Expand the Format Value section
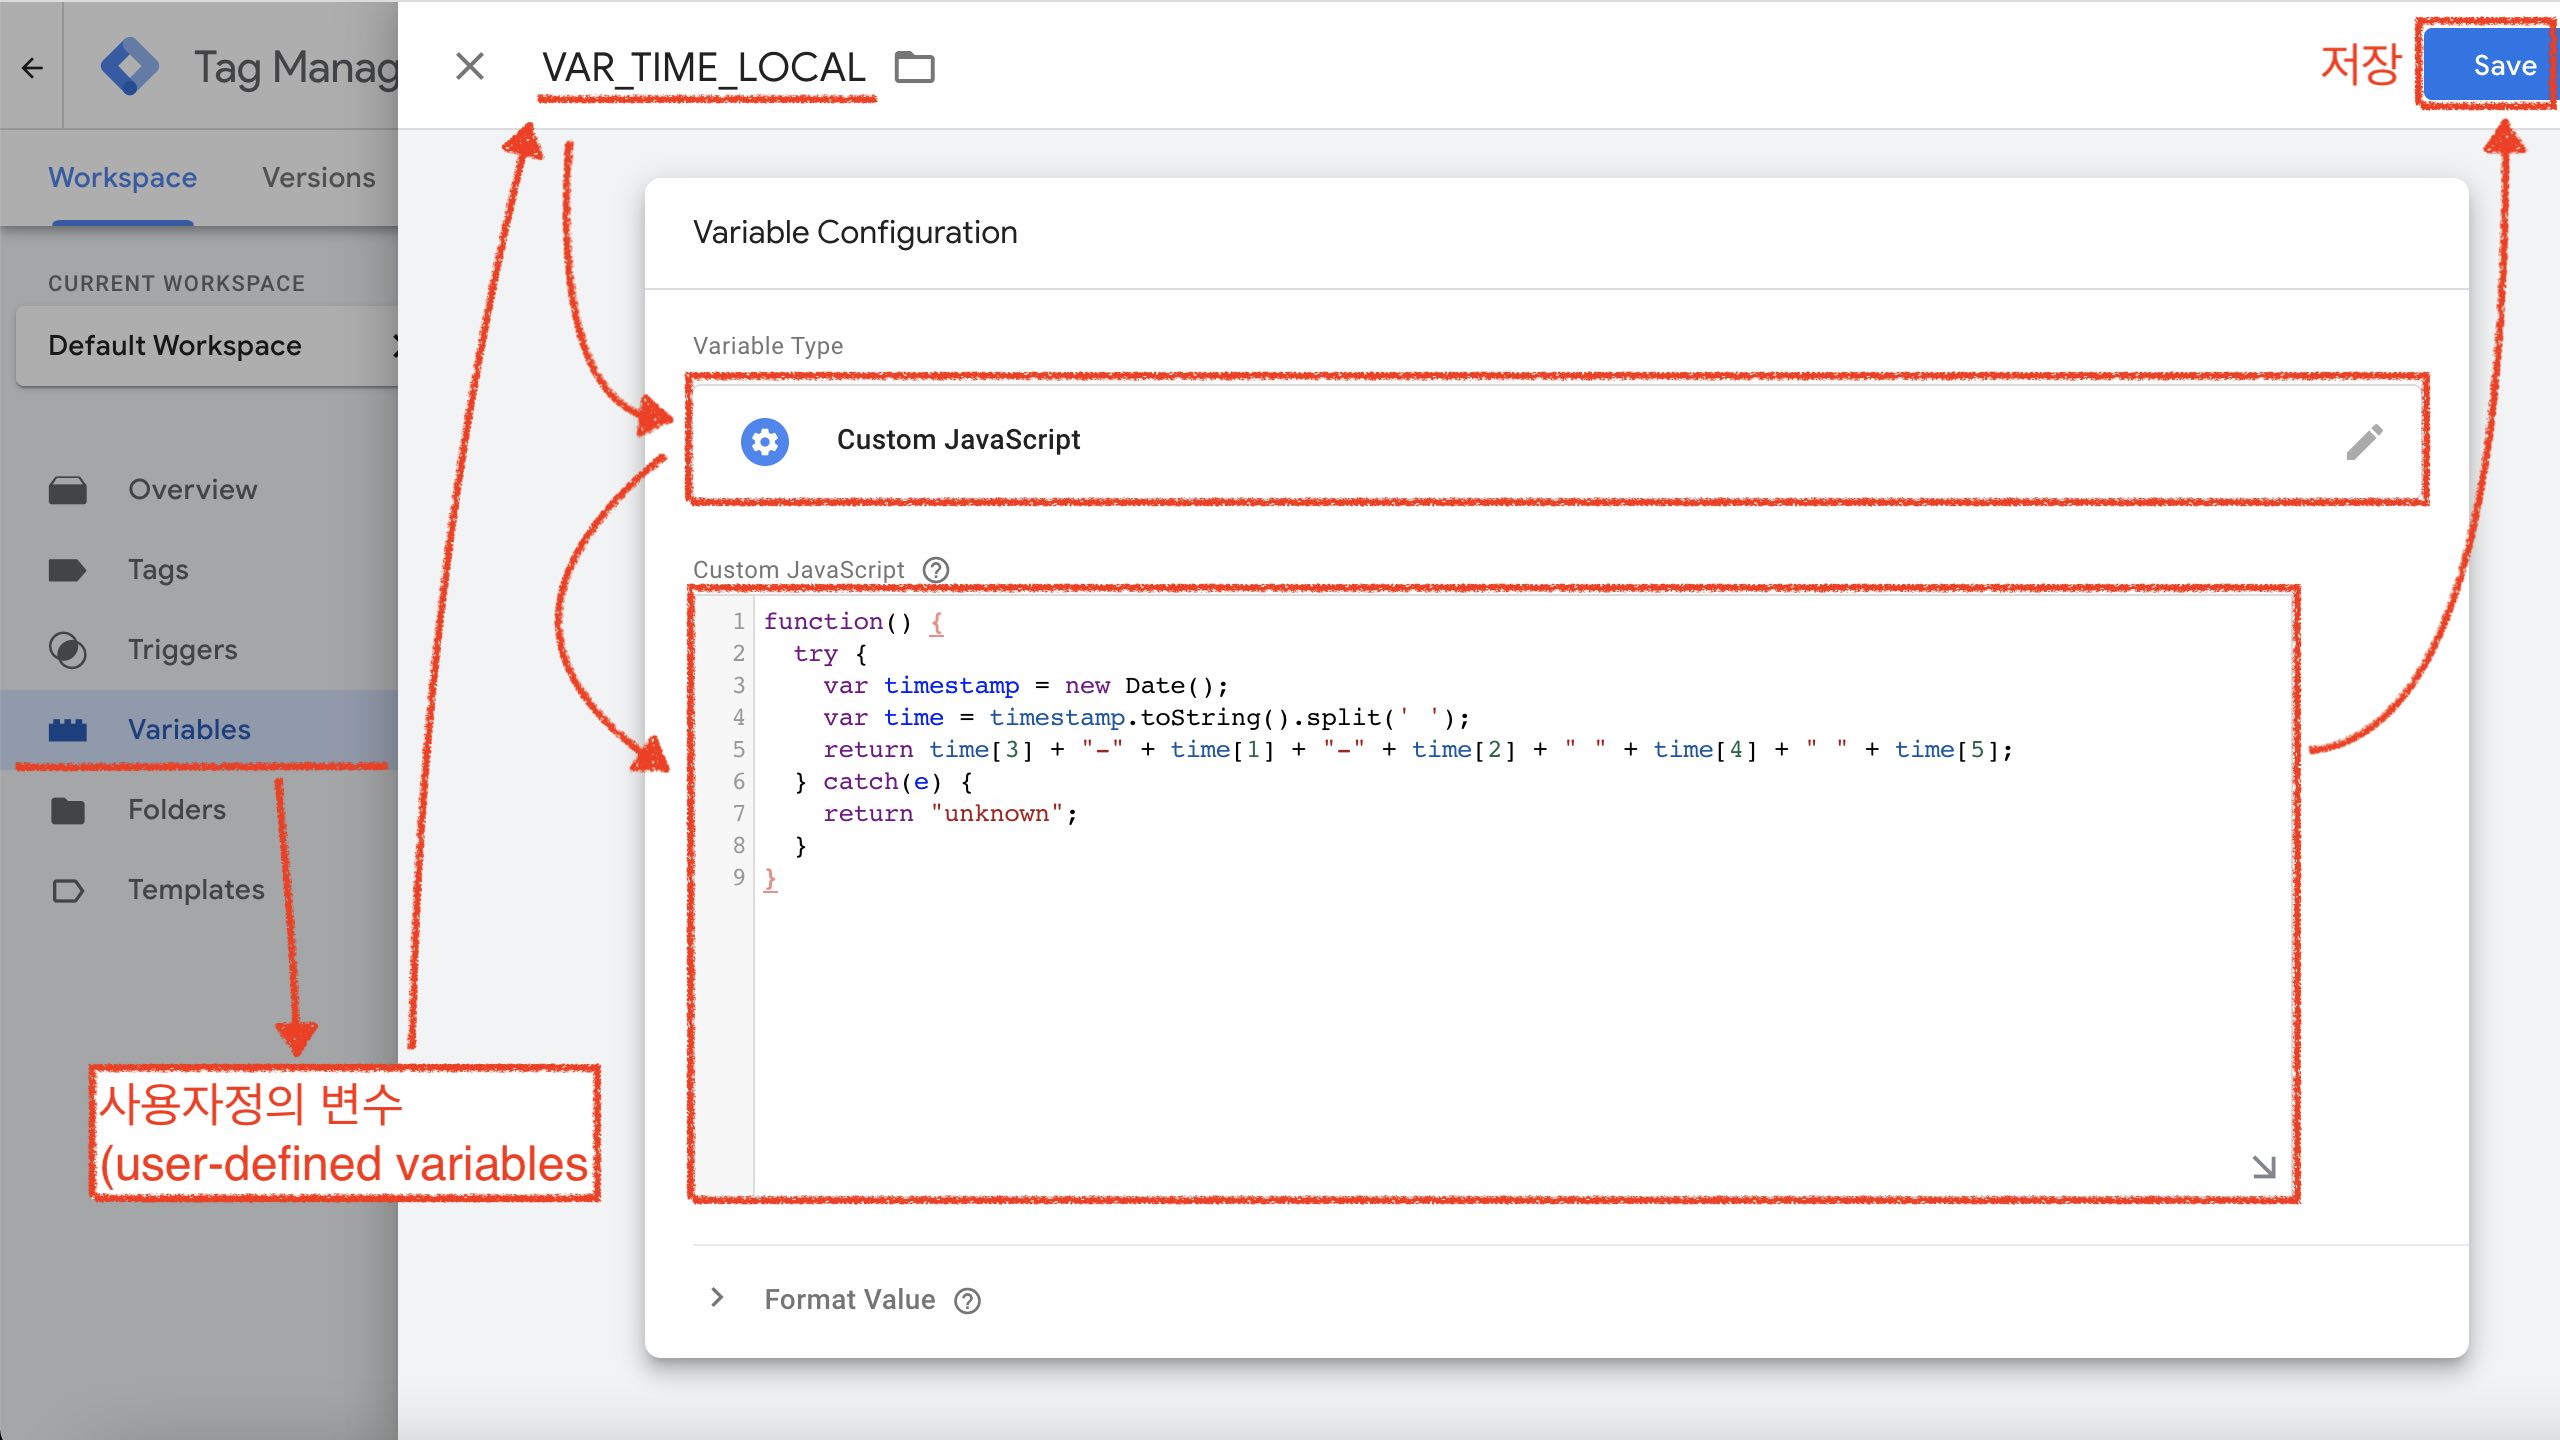This screenshot has height=1440, width=2560. coord(716,1297)
